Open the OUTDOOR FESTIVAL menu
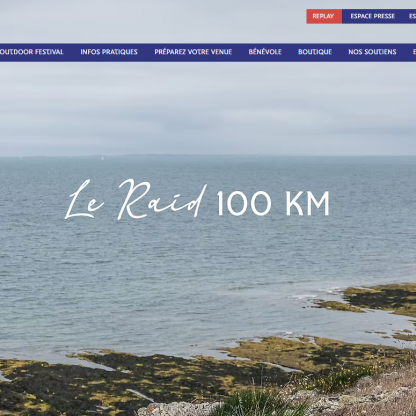The height and width of the screenshot is (416, 416). 31,52
